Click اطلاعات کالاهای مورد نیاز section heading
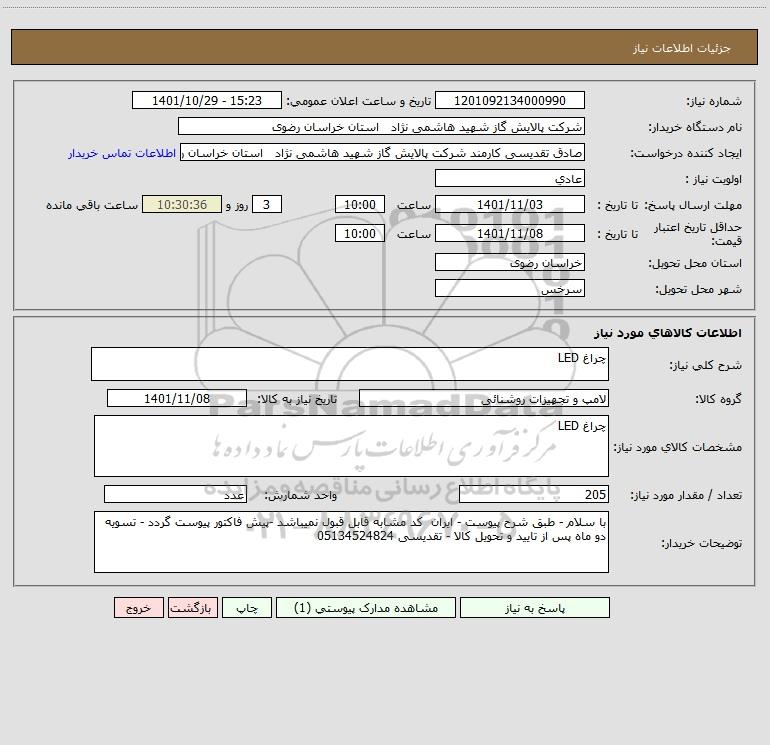 coord(668,333)
